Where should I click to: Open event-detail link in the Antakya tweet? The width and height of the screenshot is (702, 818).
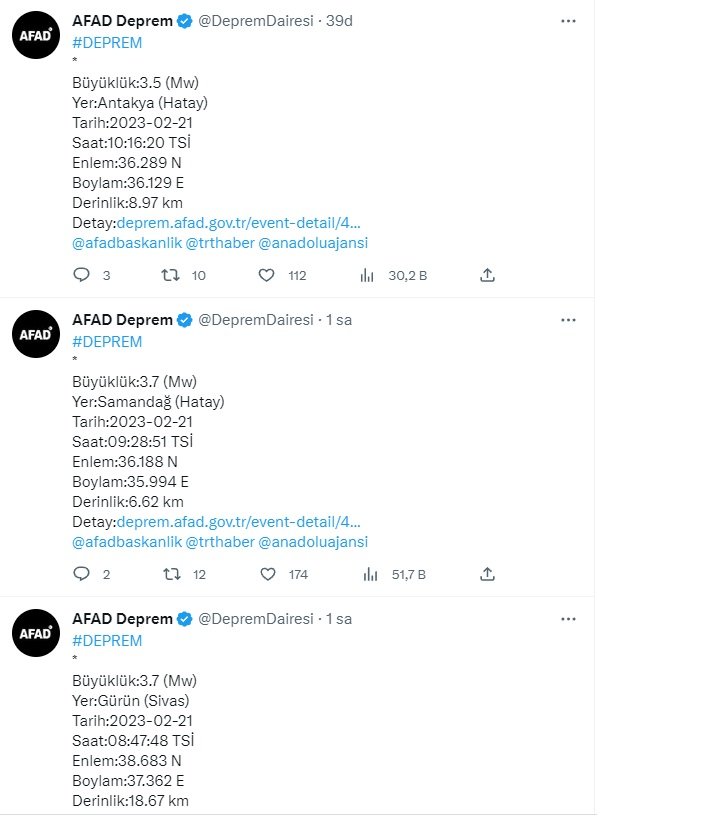pyautogui.click(x=239, y=223)
